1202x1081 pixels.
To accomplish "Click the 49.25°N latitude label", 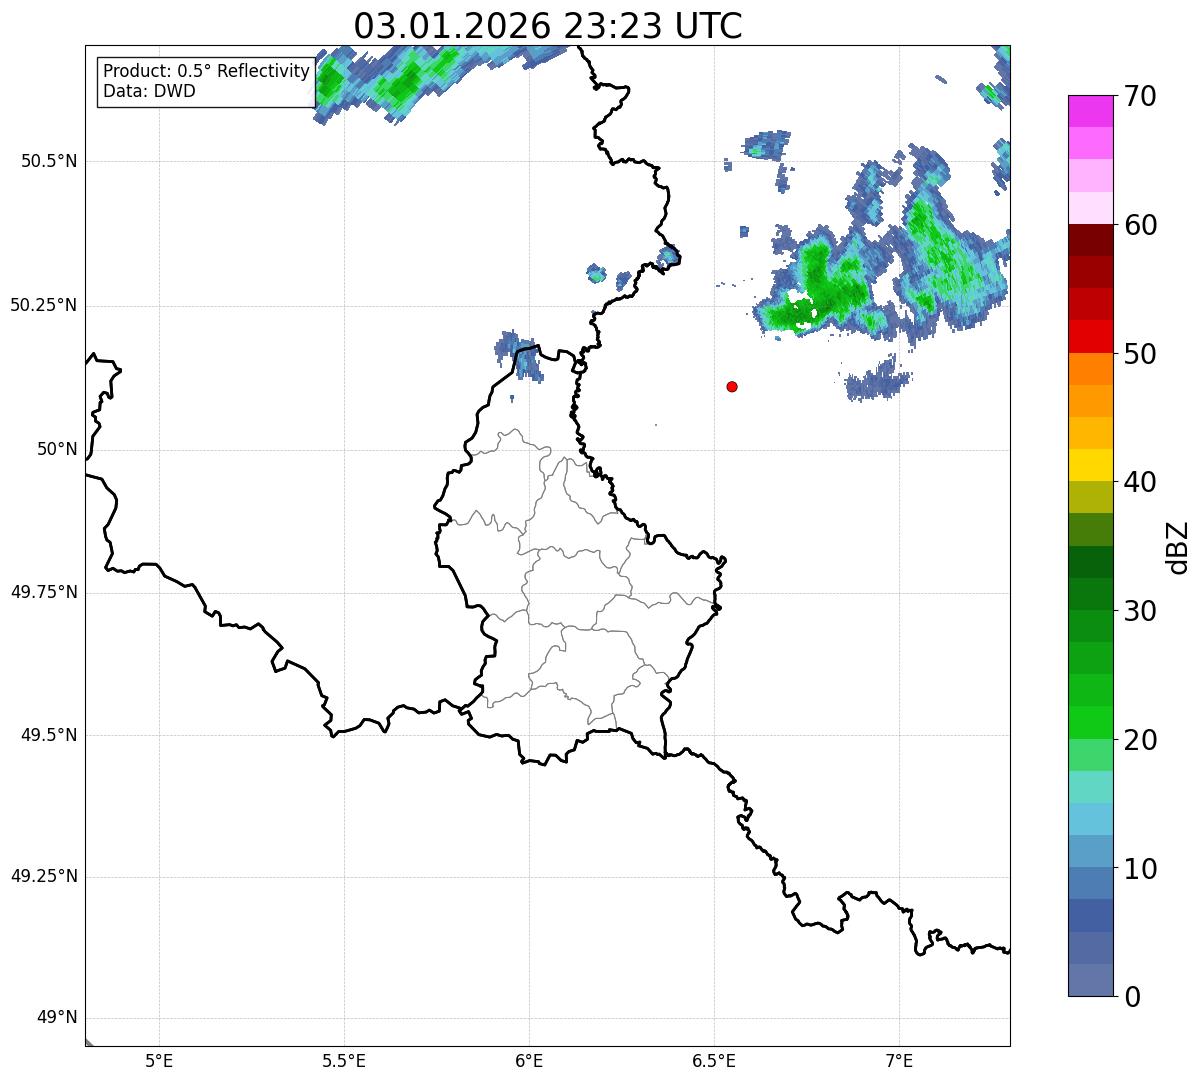I will click(x=43, y=877).
